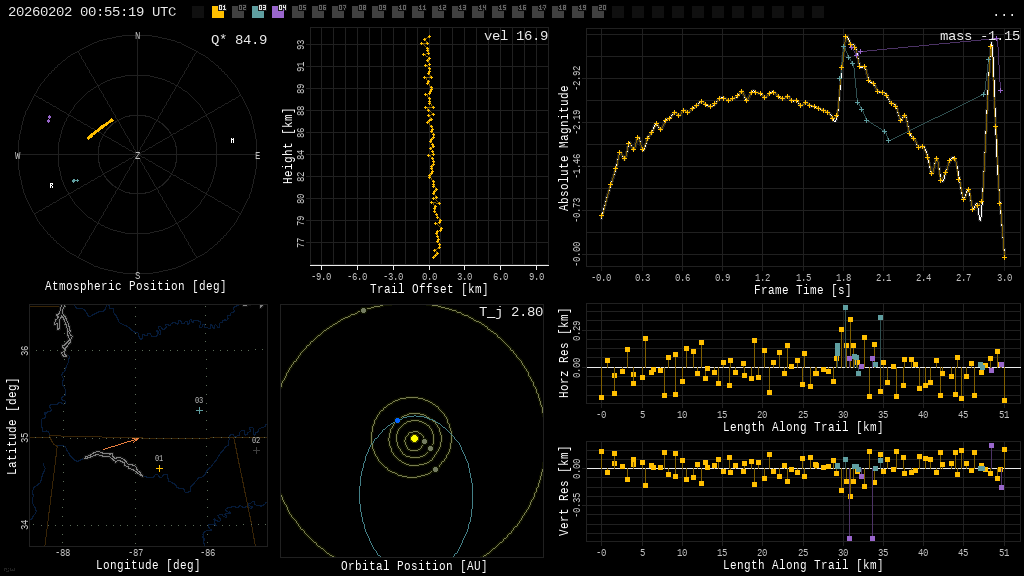Click the T_j 2.80 value
Image resolution: width=1024 pixels, height=576 pixels.
point(510,312)
